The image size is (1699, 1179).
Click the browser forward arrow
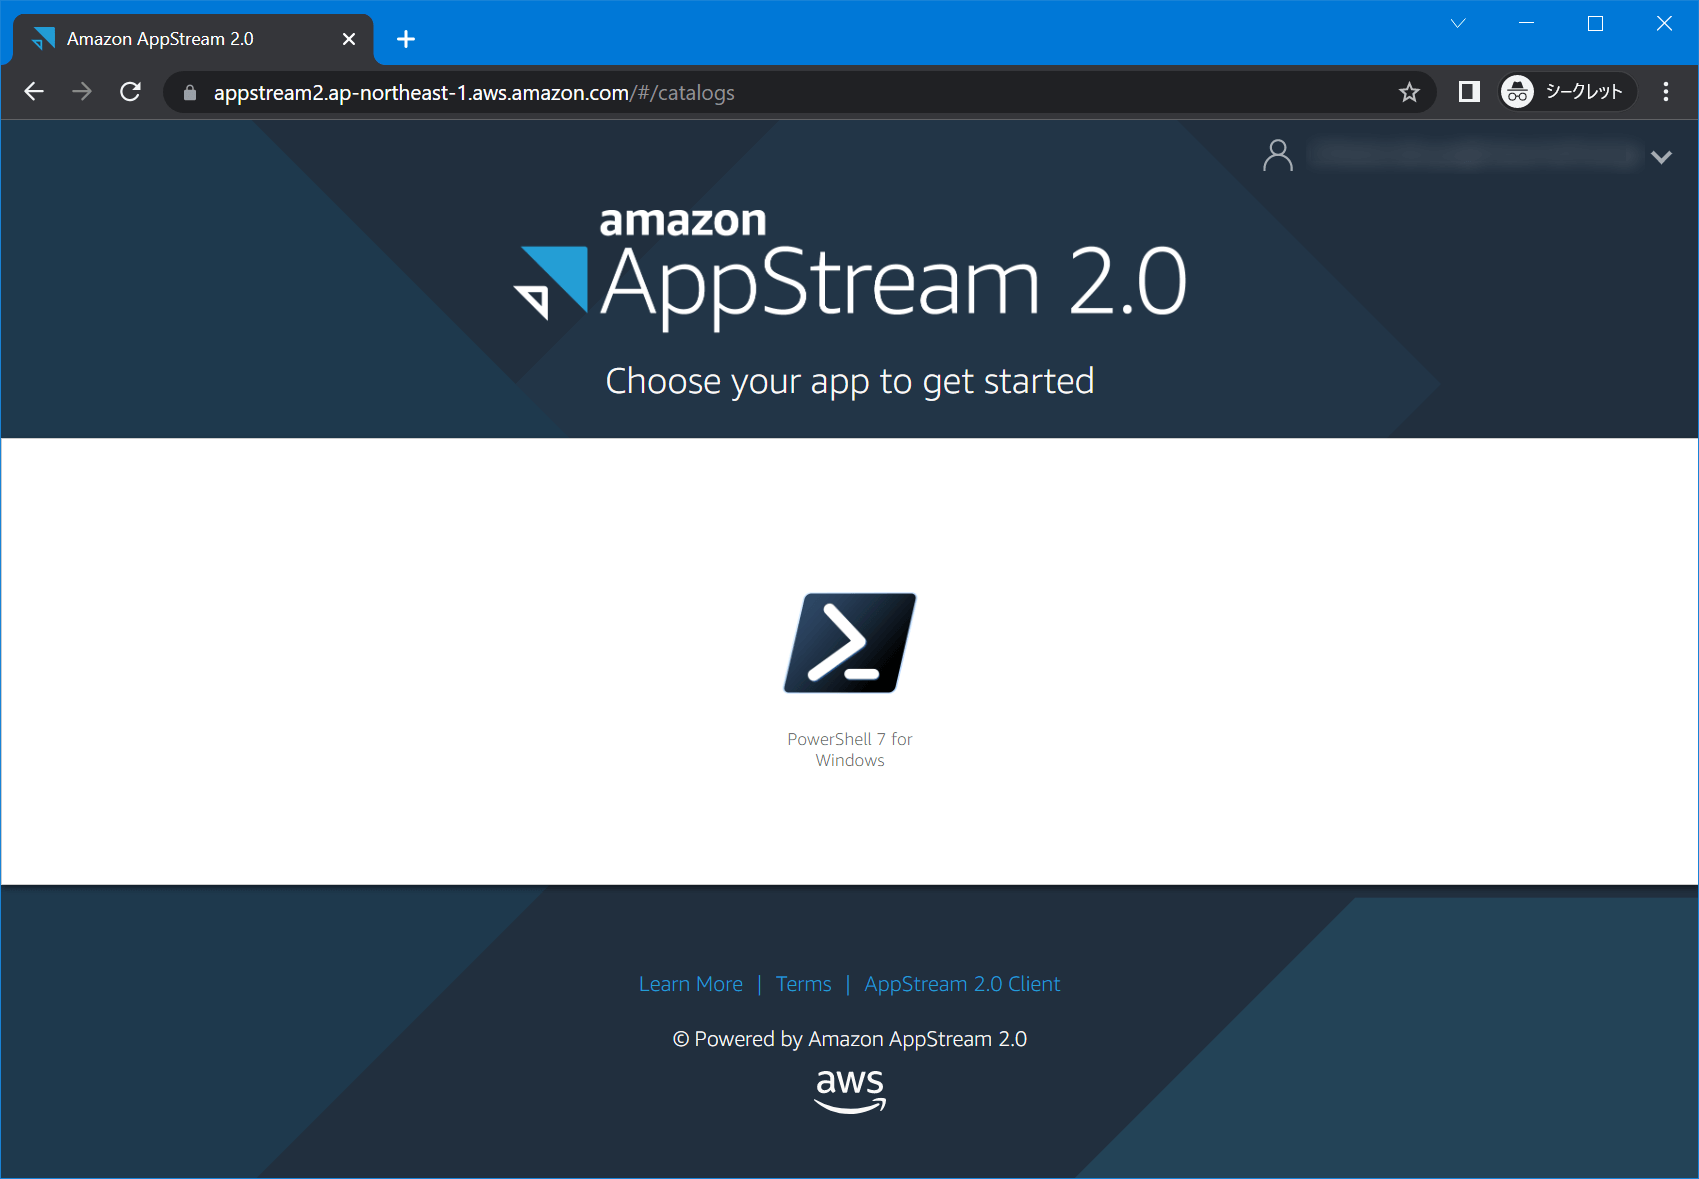82,92
